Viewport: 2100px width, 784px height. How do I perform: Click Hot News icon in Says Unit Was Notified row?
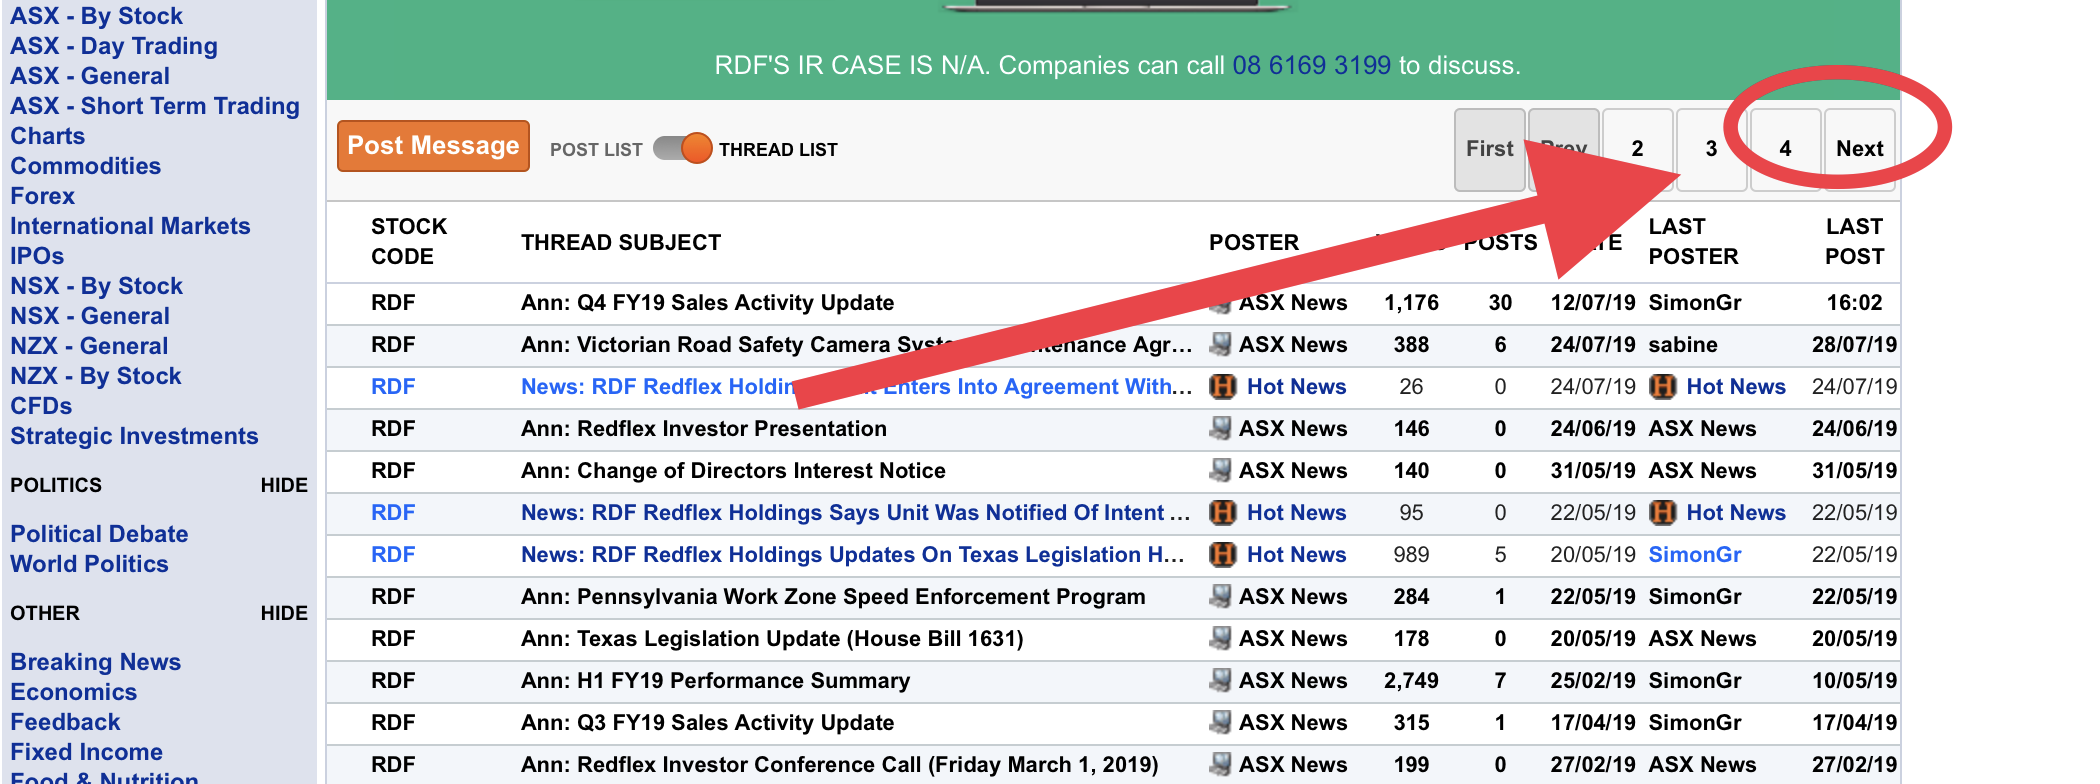click(x=1222, y=513)
